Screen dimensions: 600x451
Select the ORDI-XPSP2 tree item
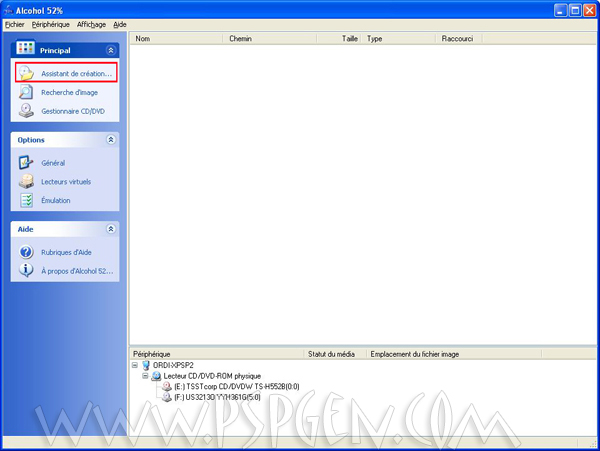173,365
